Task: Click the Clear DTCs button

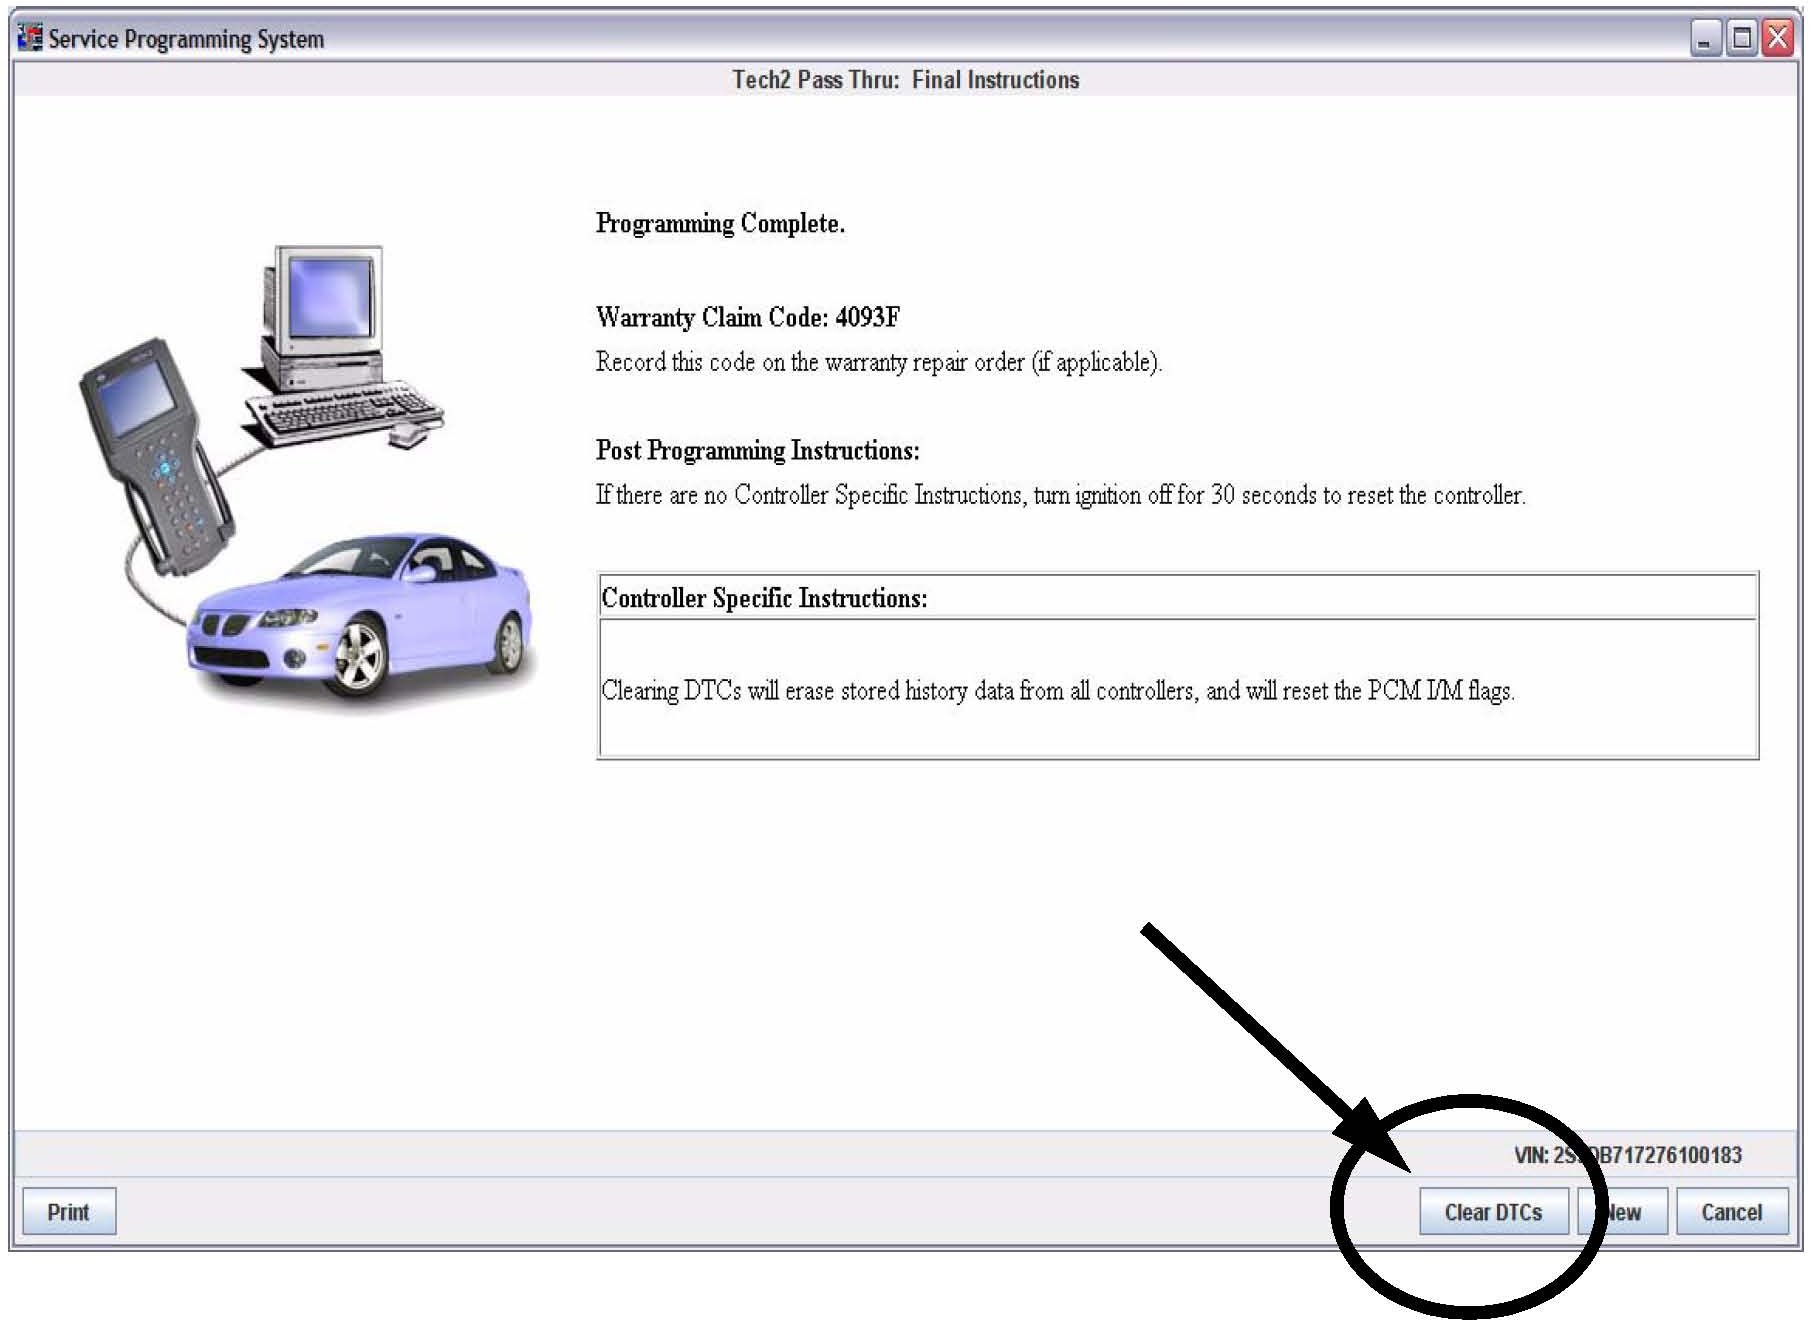Action: (1492, 1211)
